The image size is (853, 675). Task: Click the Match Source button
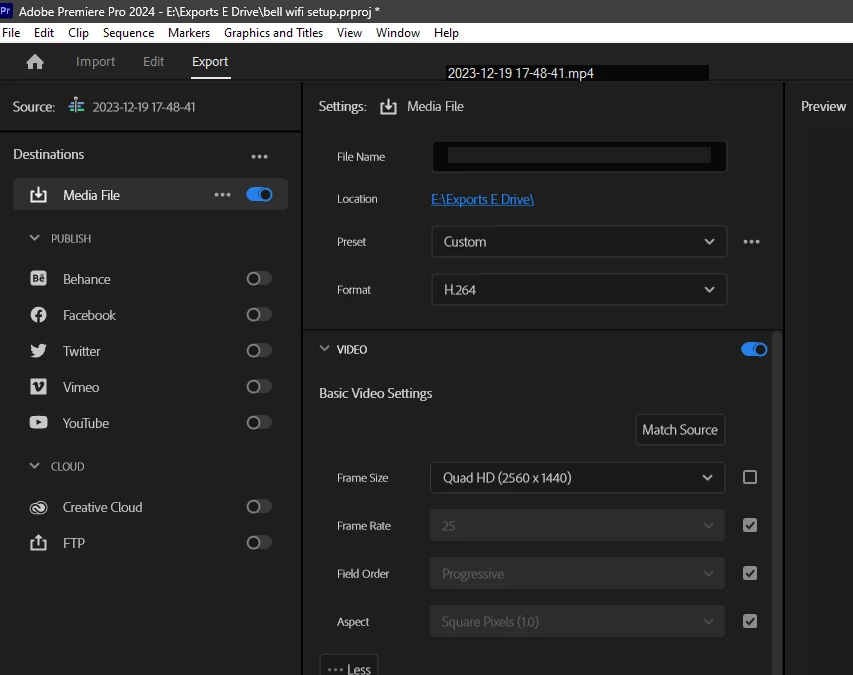click(x=680, y=430)
